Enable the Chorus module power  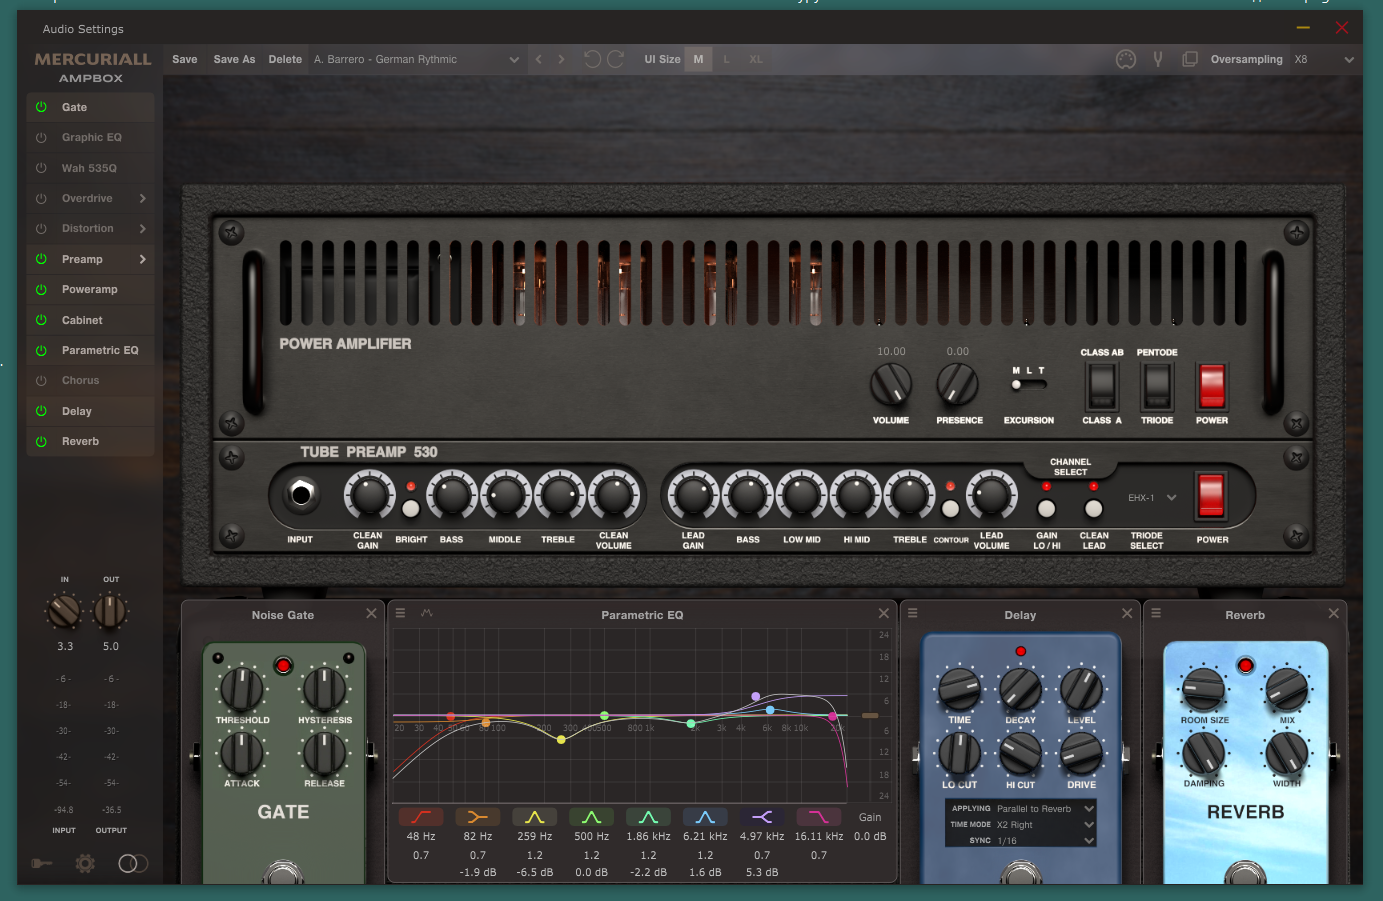[41, 380]
